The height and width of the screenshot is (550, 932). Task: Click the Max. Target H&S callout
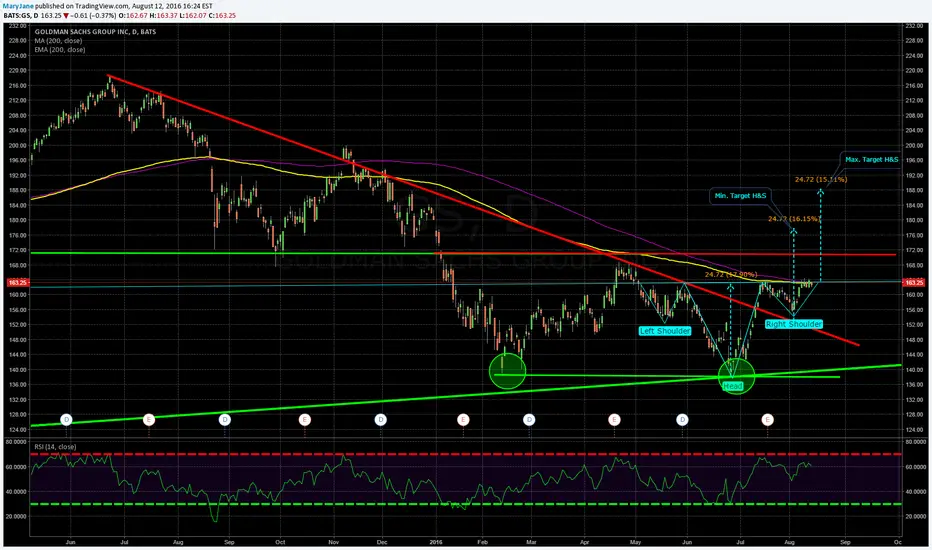pyautogui.click(x=871, y=159)
